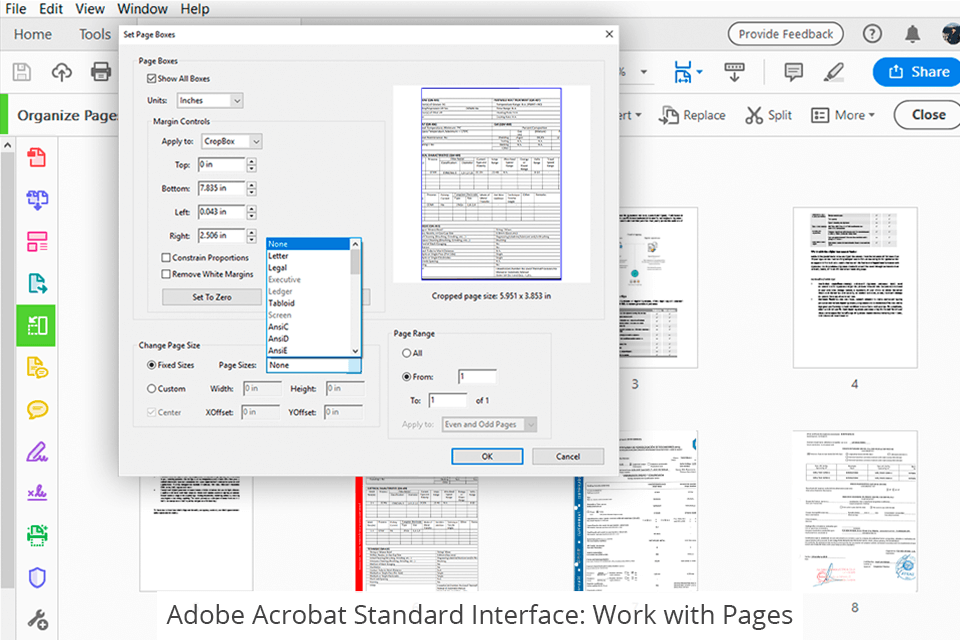
Task: Open Create PDF tool in sidebar
Action: (x=37, y=157)
